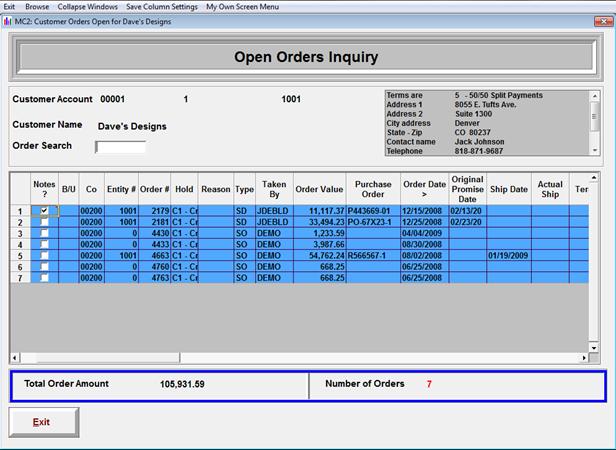Click purchase order P443669-01 cell
Screen dimensions: 616x450
(x=373, y=211)
